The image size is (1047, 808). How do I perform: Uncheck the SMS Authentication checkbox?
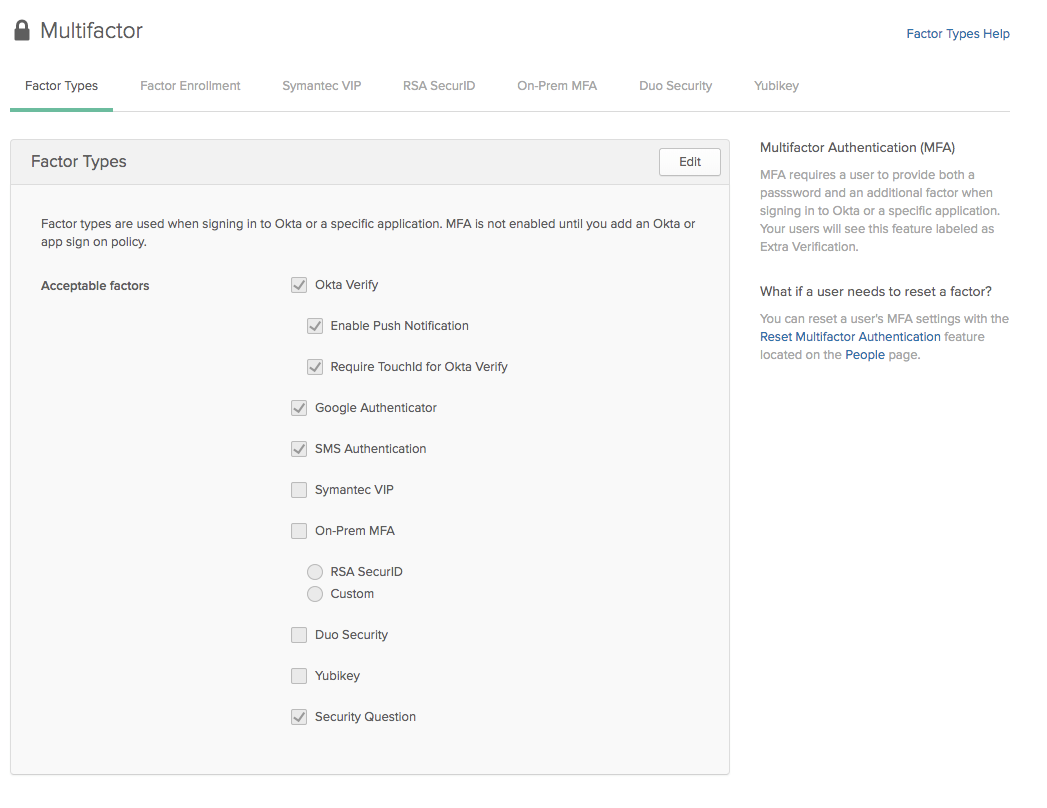pos(299,449)
